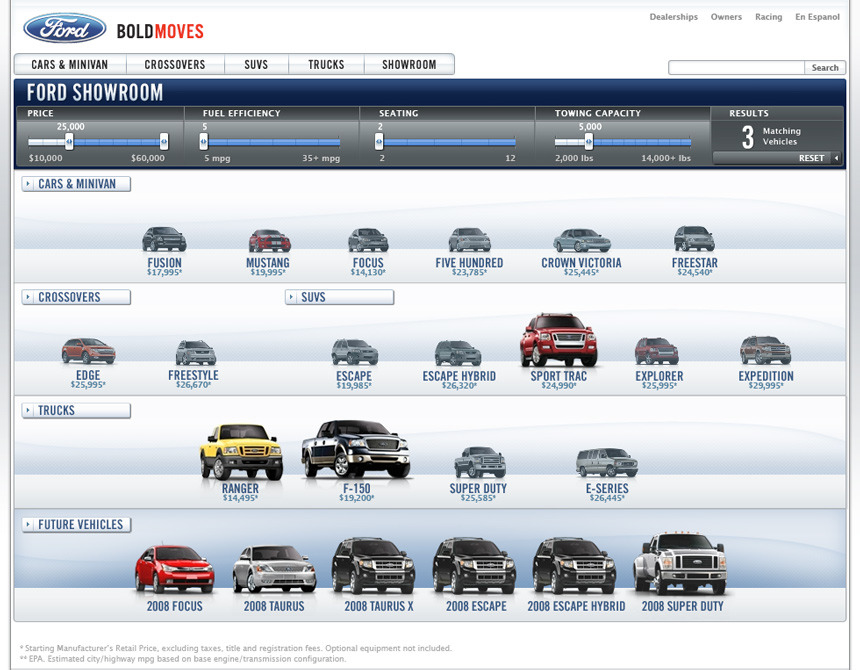Click the Ranger $14,495 price text

tap(240, 498)
